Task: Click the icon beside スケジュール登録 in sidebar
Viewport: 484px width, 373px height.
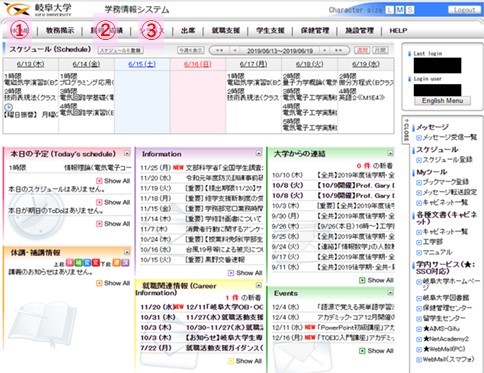Action: coord(419,160)
